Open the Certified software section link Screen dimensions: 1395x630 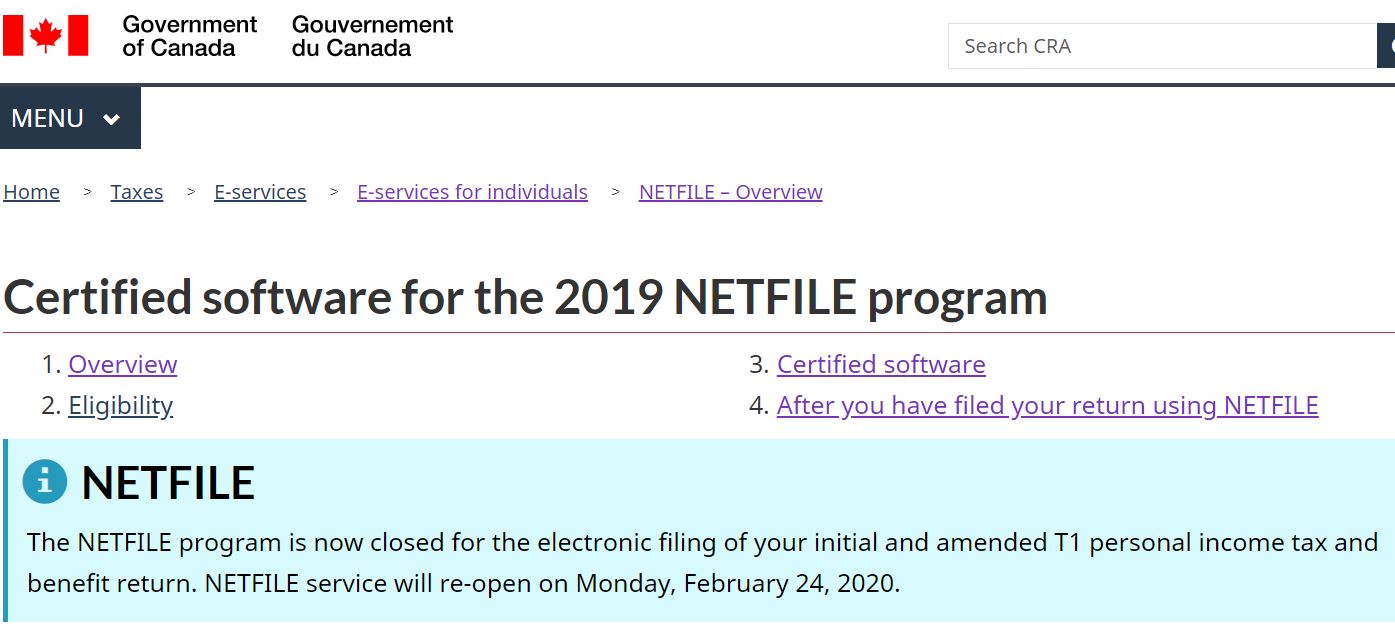point(881,364)
